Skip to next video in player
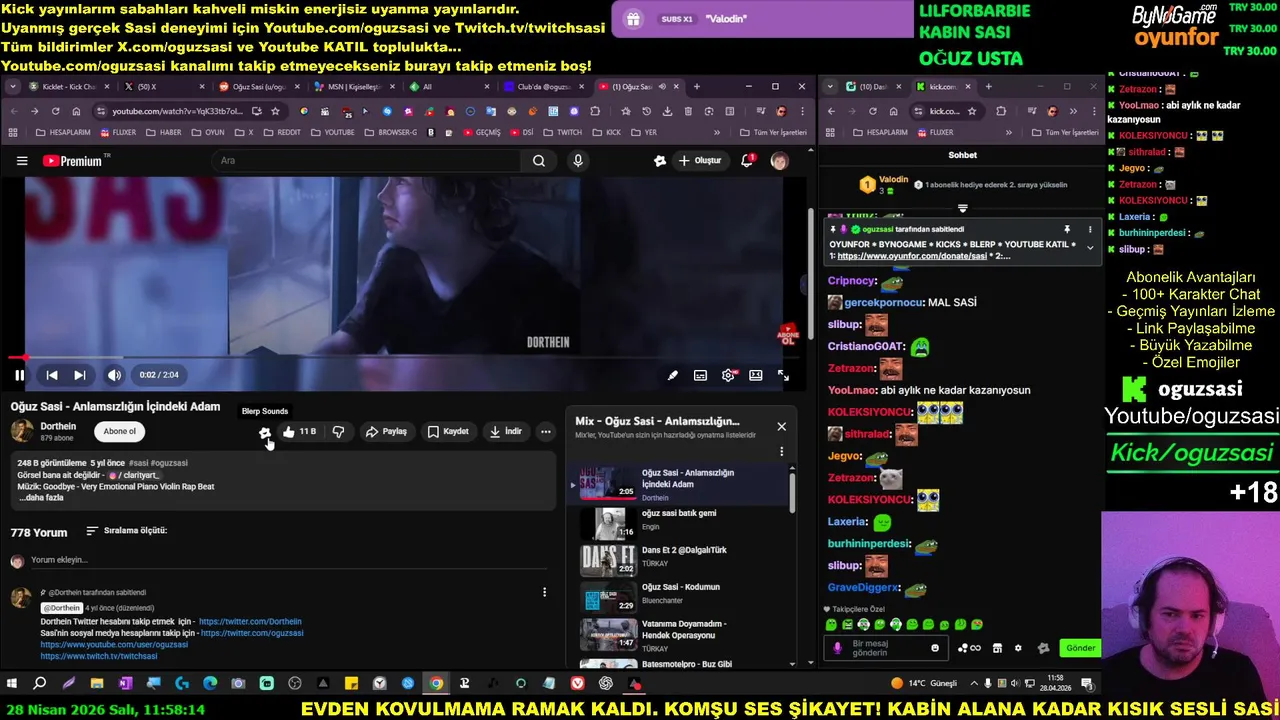This screenshot has height=720, width=1280. (x=80, y=375)
